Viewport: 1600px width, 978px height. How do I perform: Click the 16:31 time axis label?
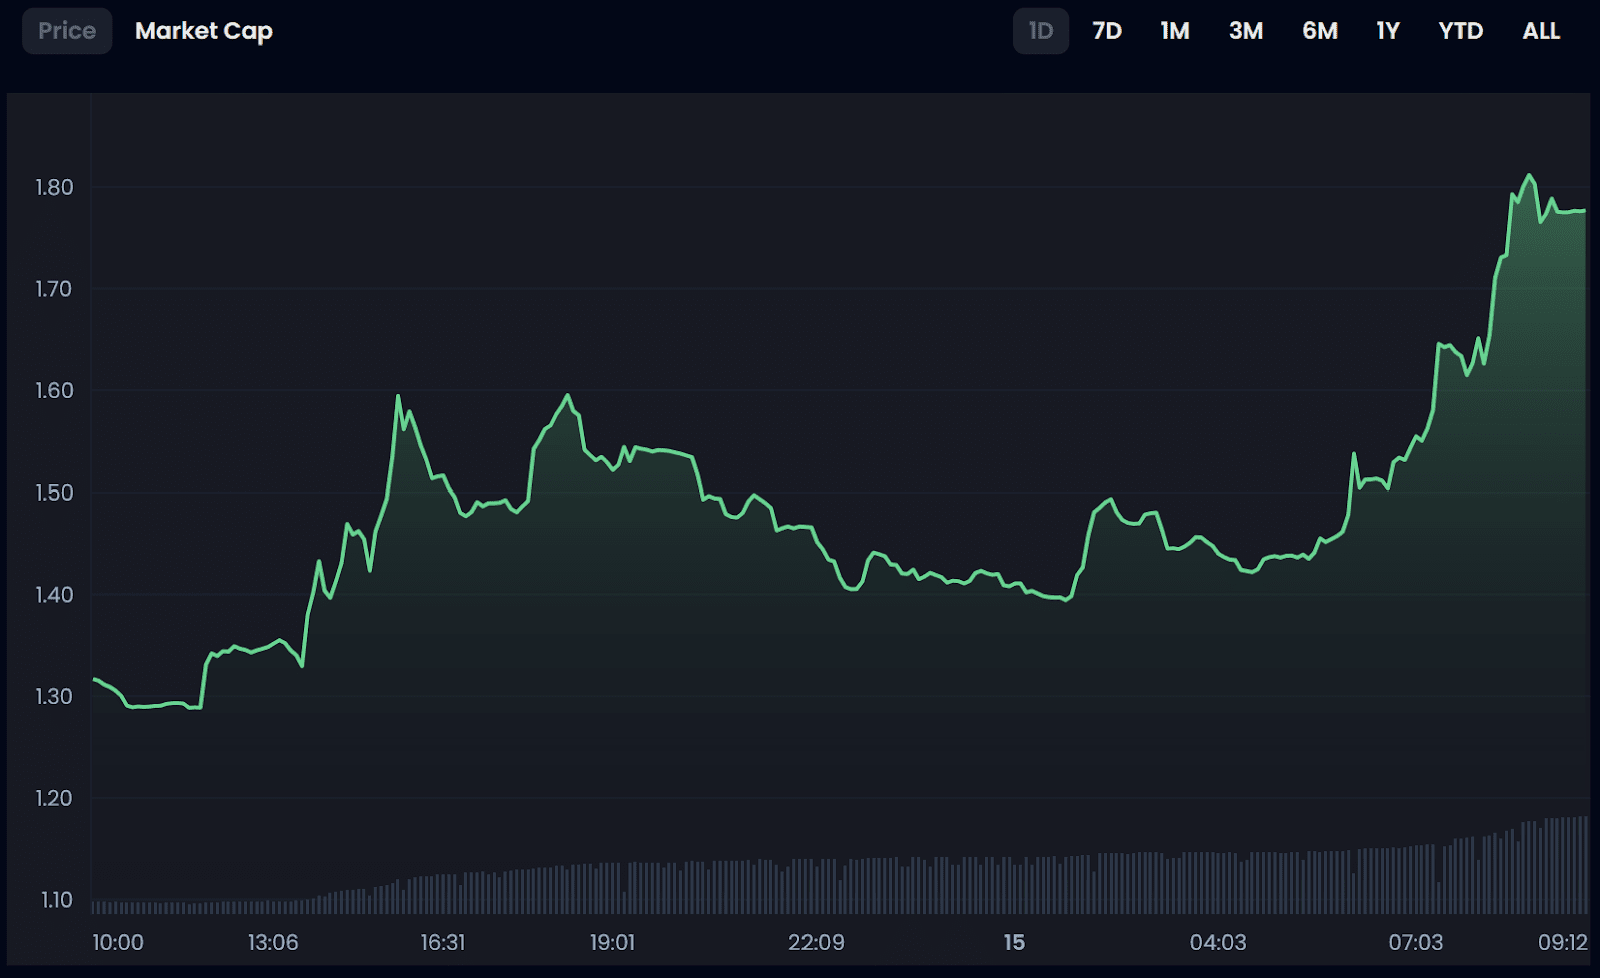pyautogui.click(x=443, y=942)
